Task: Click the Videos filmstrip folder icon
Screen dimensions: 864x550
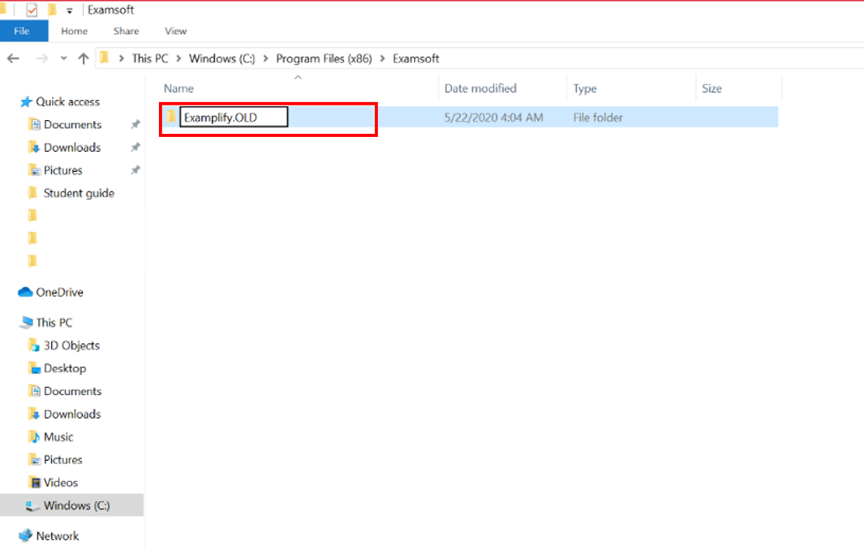Action: (34, 483)
